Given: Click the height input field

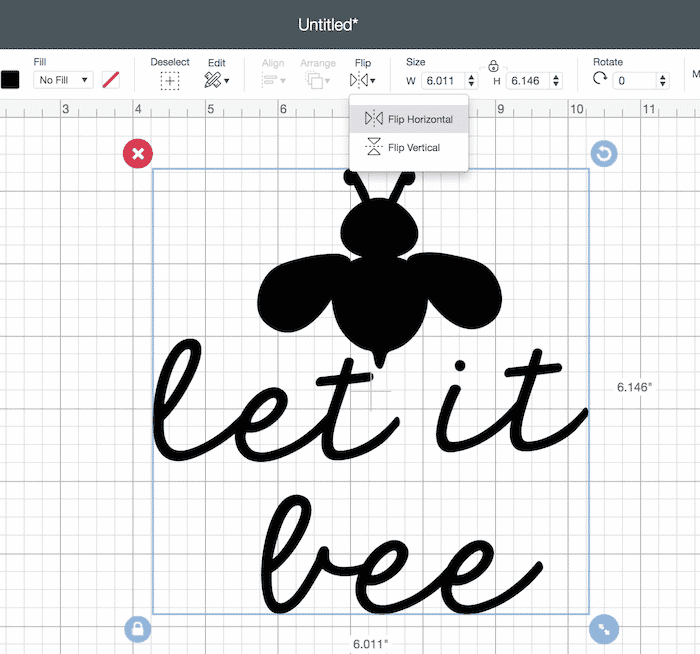Looking at the screenshot, I should [528, 81].
